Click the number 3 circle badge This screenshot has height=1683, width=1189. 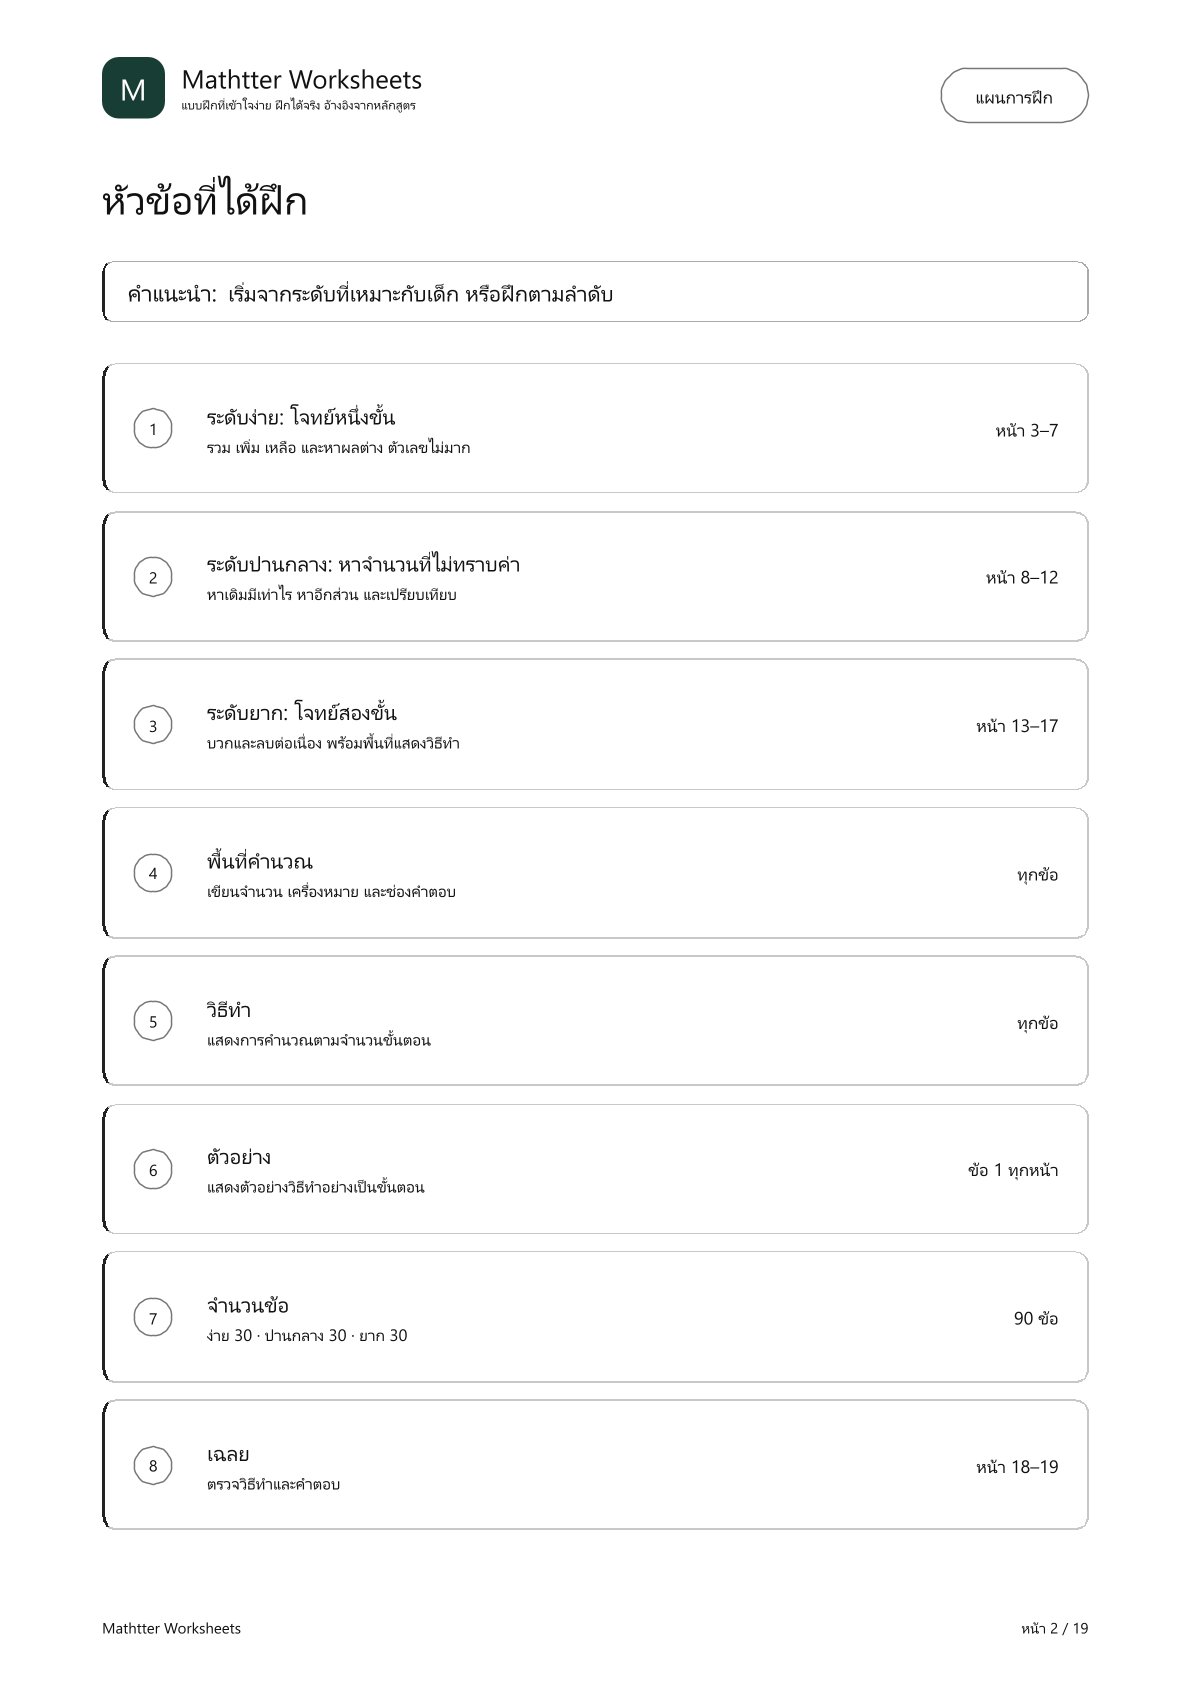[153, 725]
